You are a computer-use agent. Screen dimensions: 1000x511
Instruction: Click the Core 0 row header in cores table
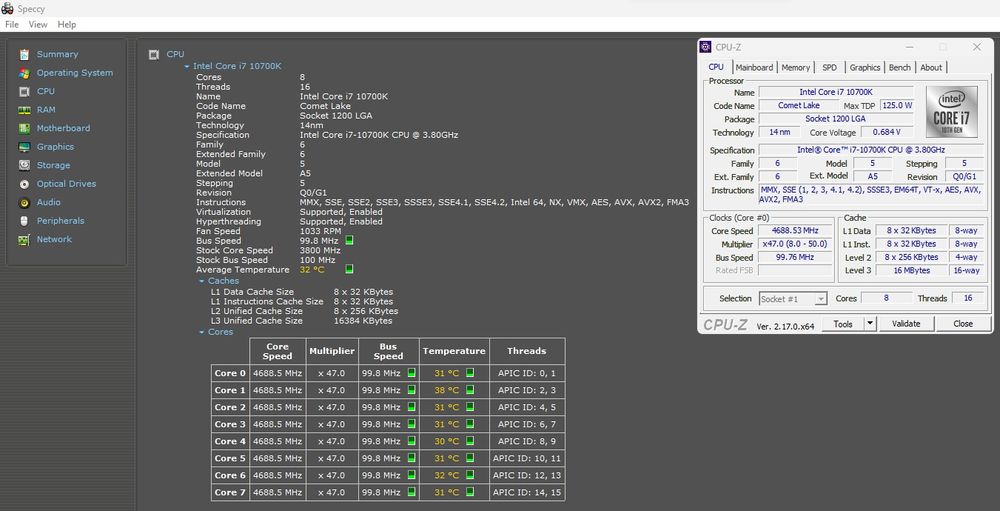tap(230, 373)
